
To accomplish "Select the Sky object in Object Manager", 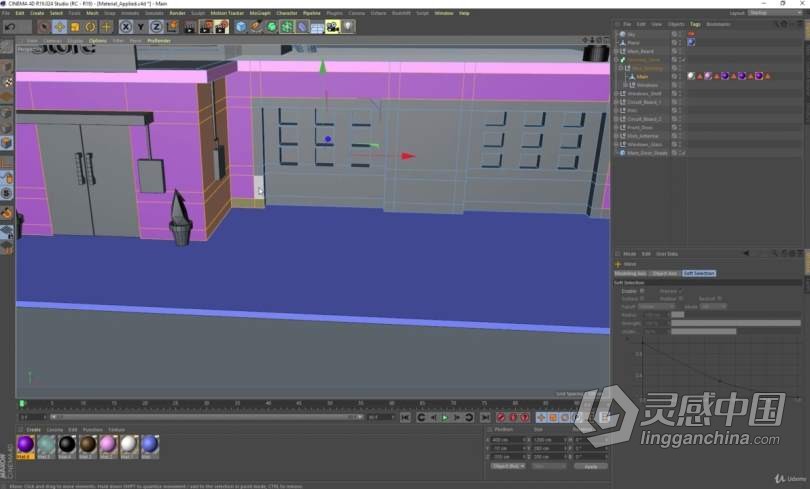I will pos(631,34).
